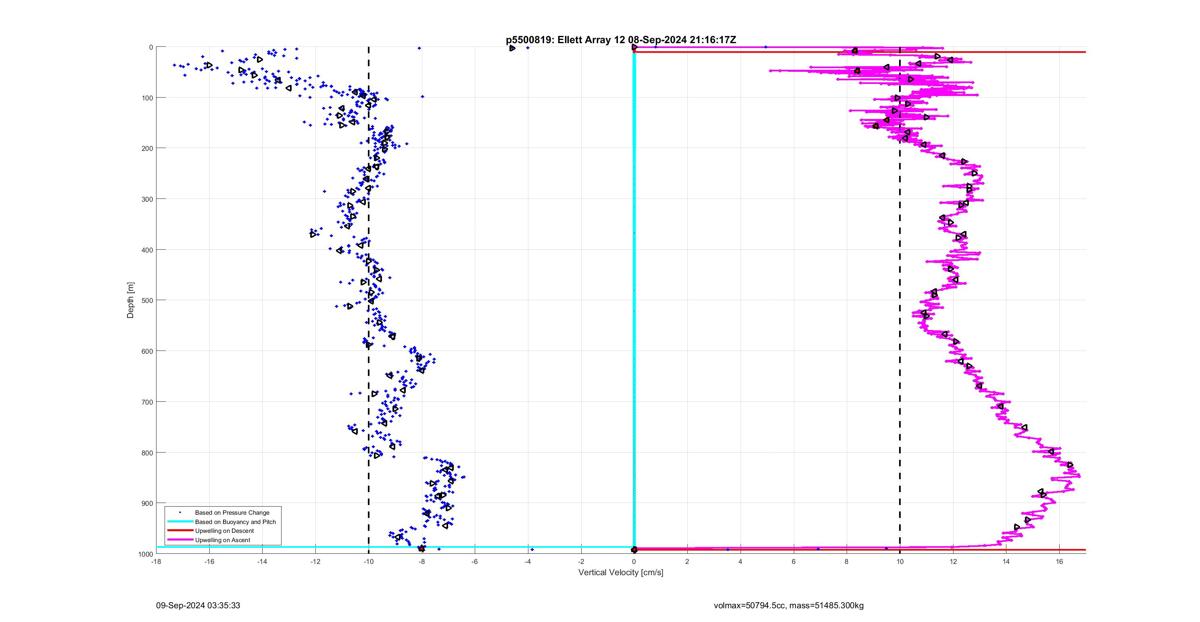Click depth axis tick label '500'
The width and height of the screenshot is (1200, 622).
pos(146,300)
